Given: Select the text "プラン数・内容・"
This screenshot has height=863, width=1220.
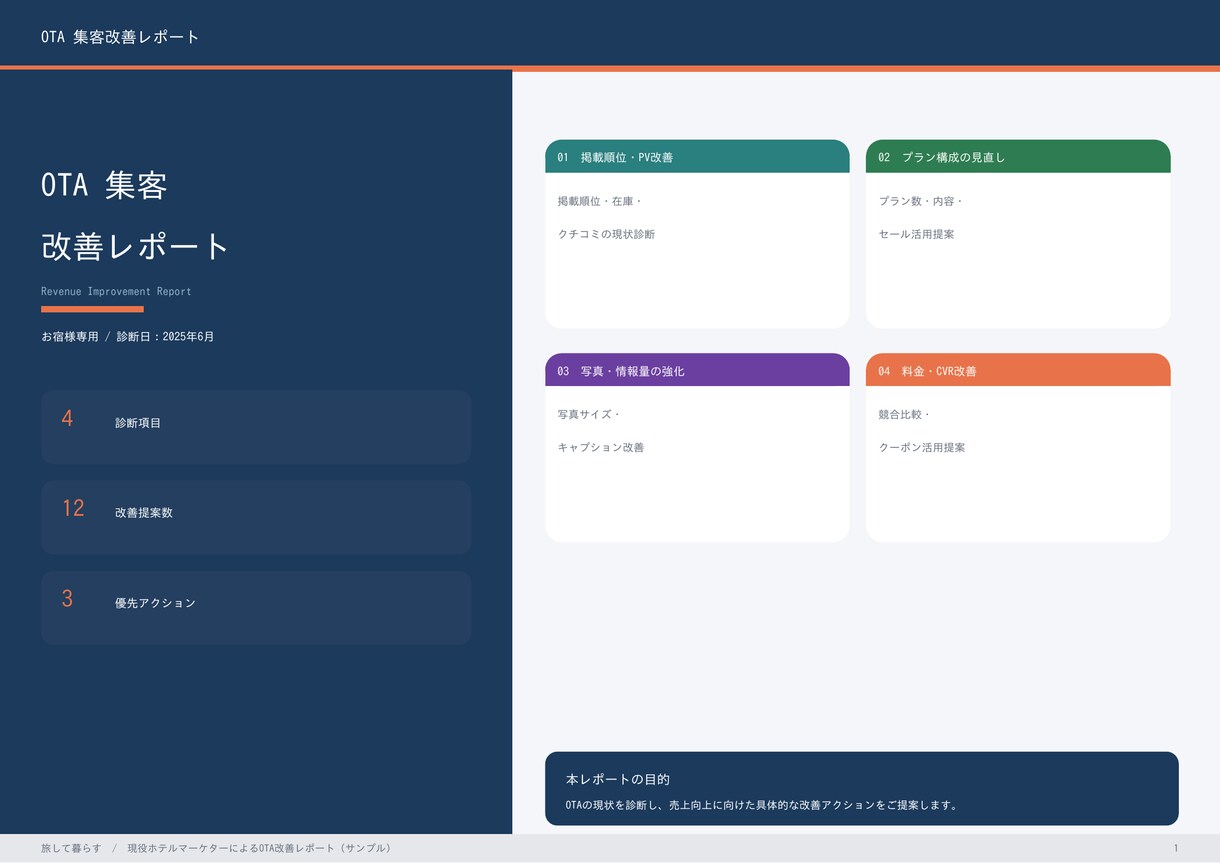Looking at the screenshot, I should [921, 201].
